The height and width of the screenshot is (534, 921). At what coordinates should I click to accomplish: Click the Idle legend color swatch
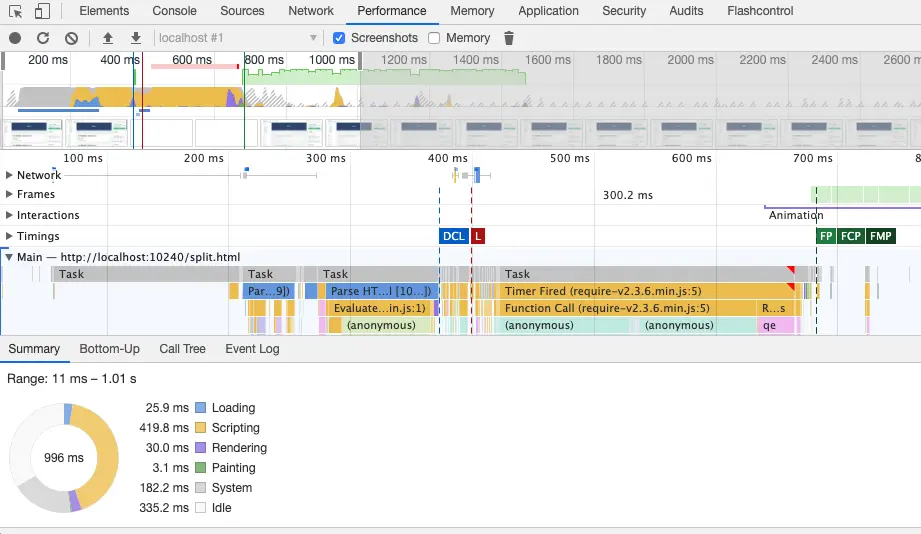pos(200,508)
